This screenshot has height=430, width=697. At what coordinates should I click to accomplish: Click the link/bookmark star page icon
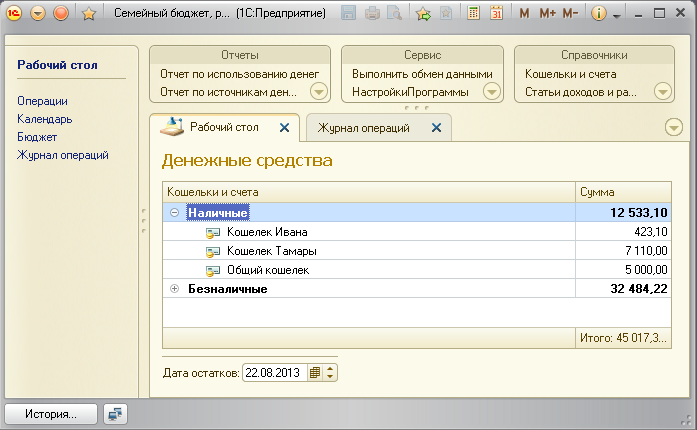(x=446, y=13)
